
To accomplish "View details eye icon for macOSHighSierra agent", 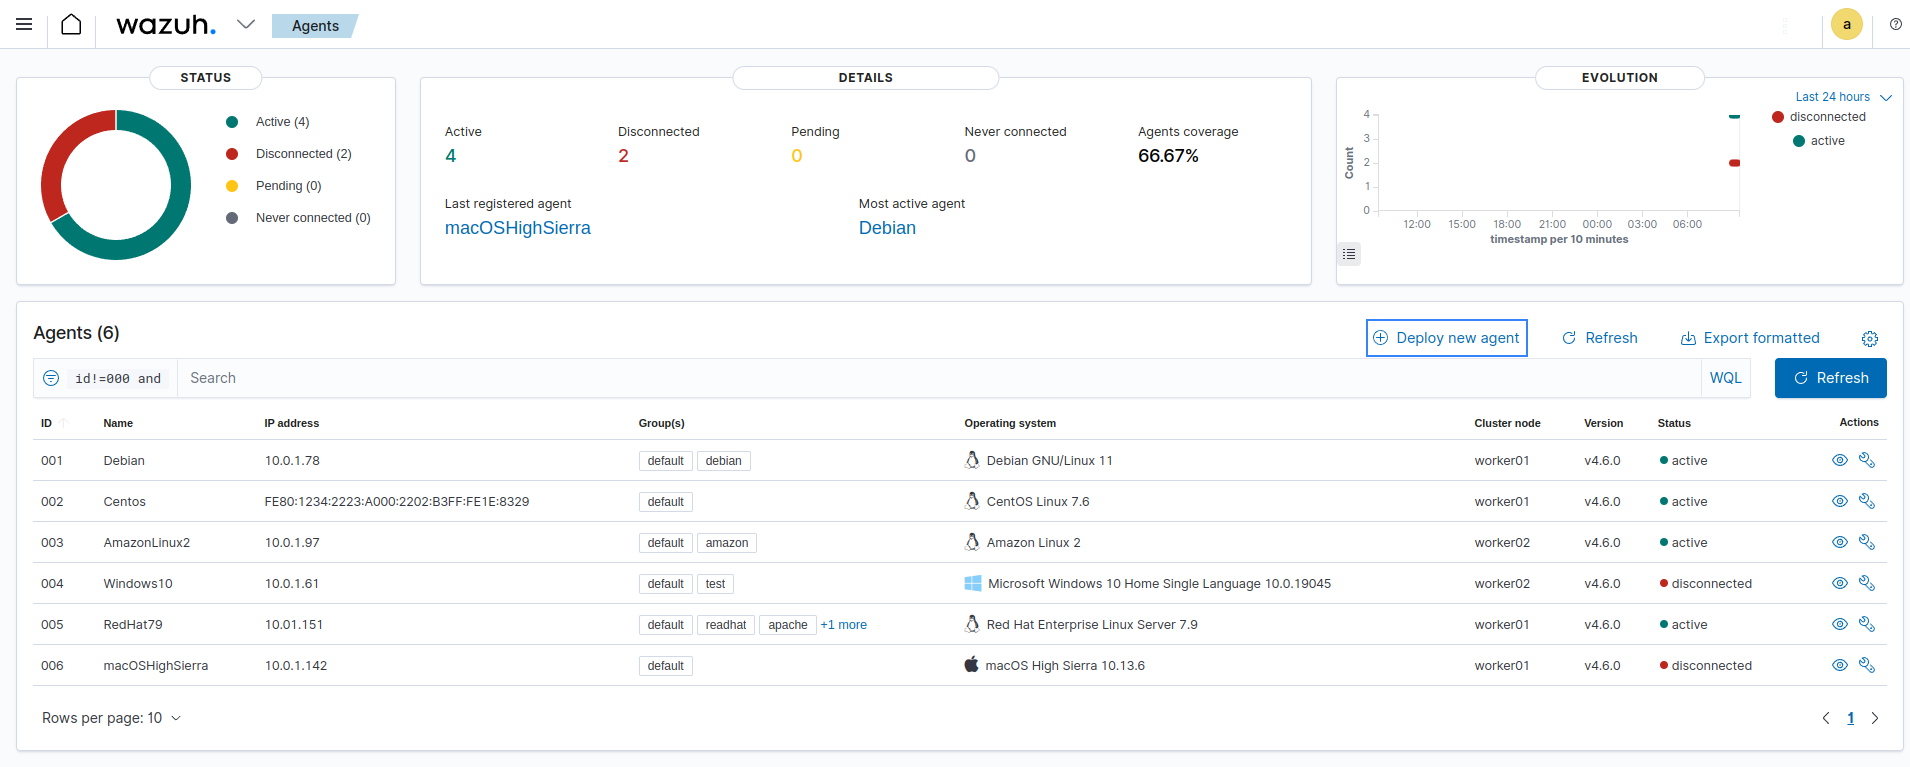I will click(x=1839, y=665).
